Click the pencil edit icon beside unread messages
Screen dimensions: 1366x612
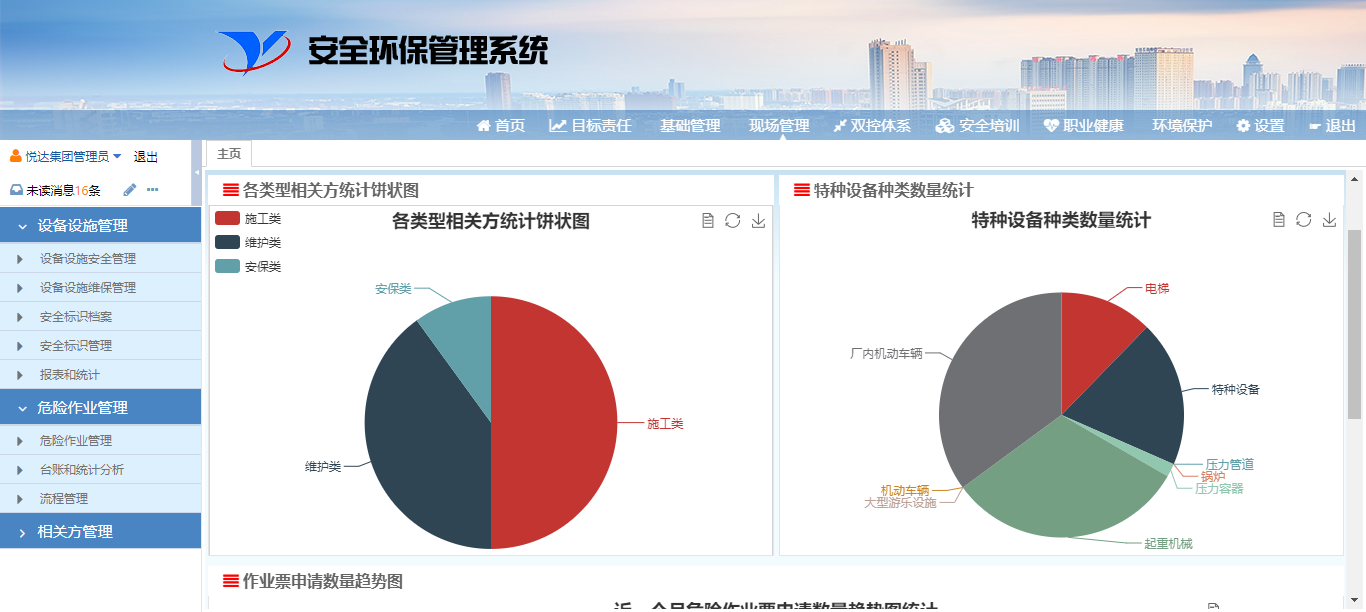(129, 190)
